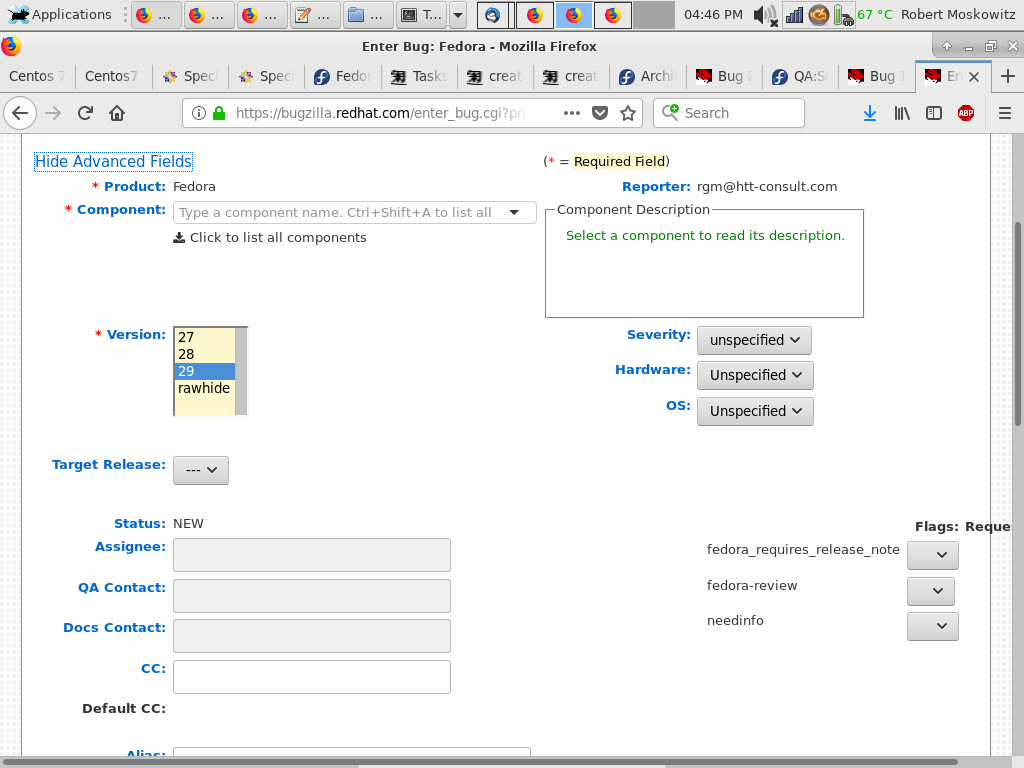Switch to the QA:S browser tab
Viewport: 1024px width, 768px height.
[x=800, y=76]
